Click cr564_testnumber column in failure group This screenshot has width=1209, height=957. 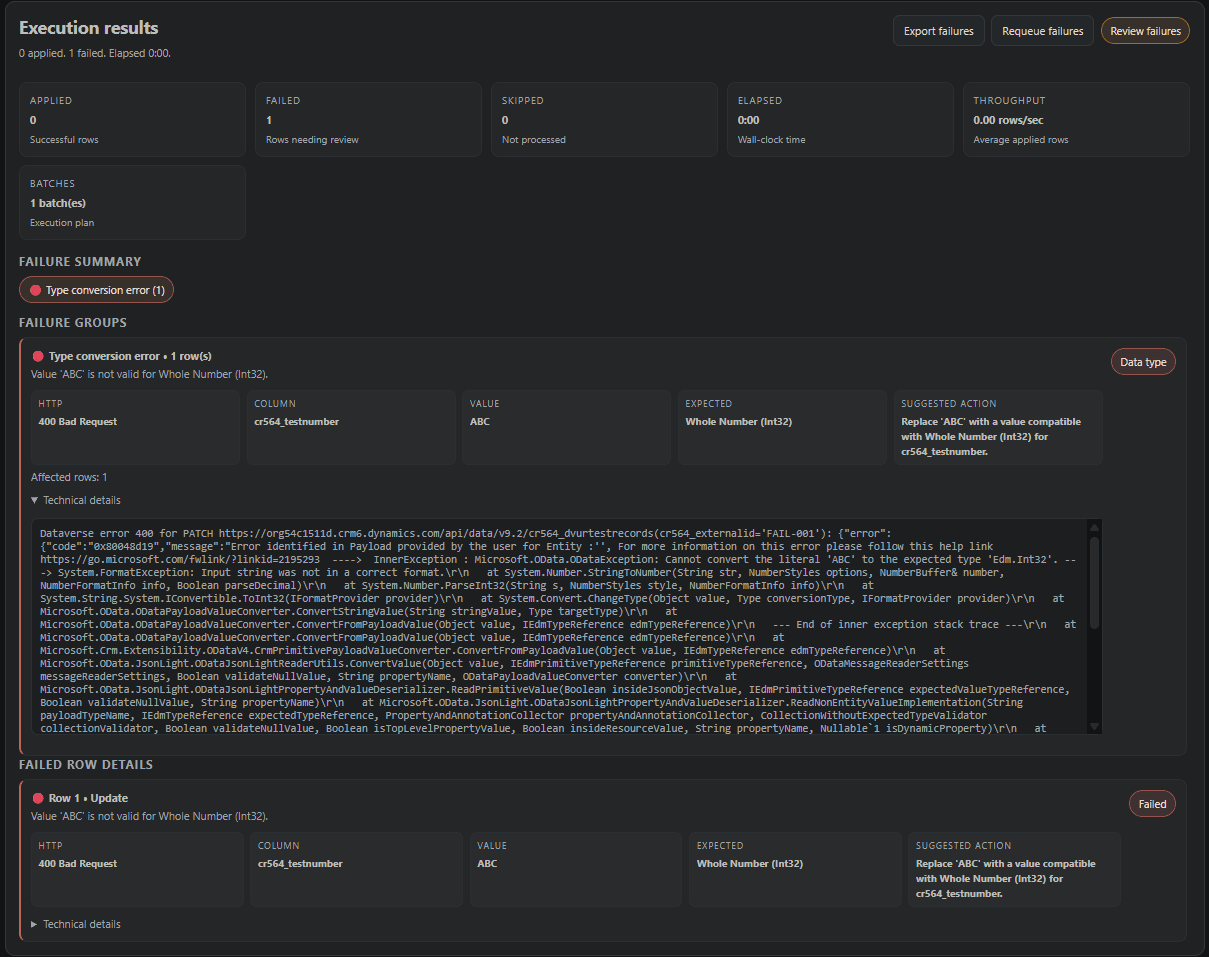[296, 422]
